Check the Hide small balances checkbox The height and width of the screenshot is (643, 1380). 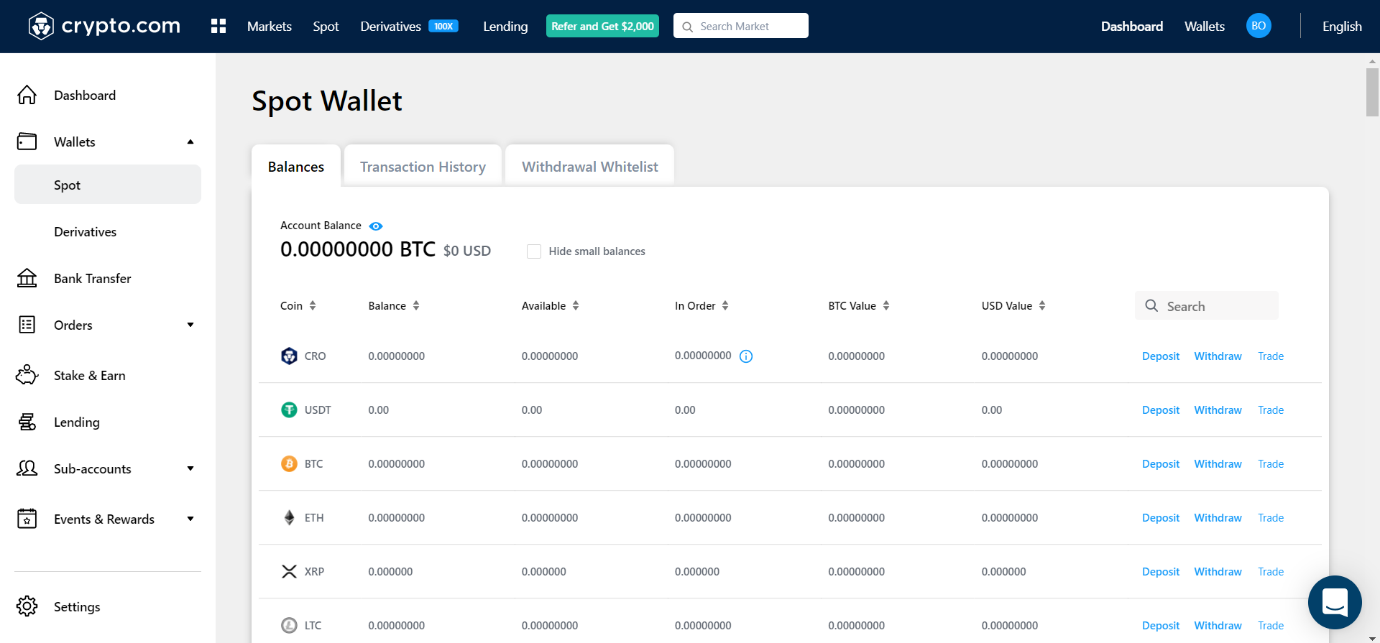[x=534, y=251]
